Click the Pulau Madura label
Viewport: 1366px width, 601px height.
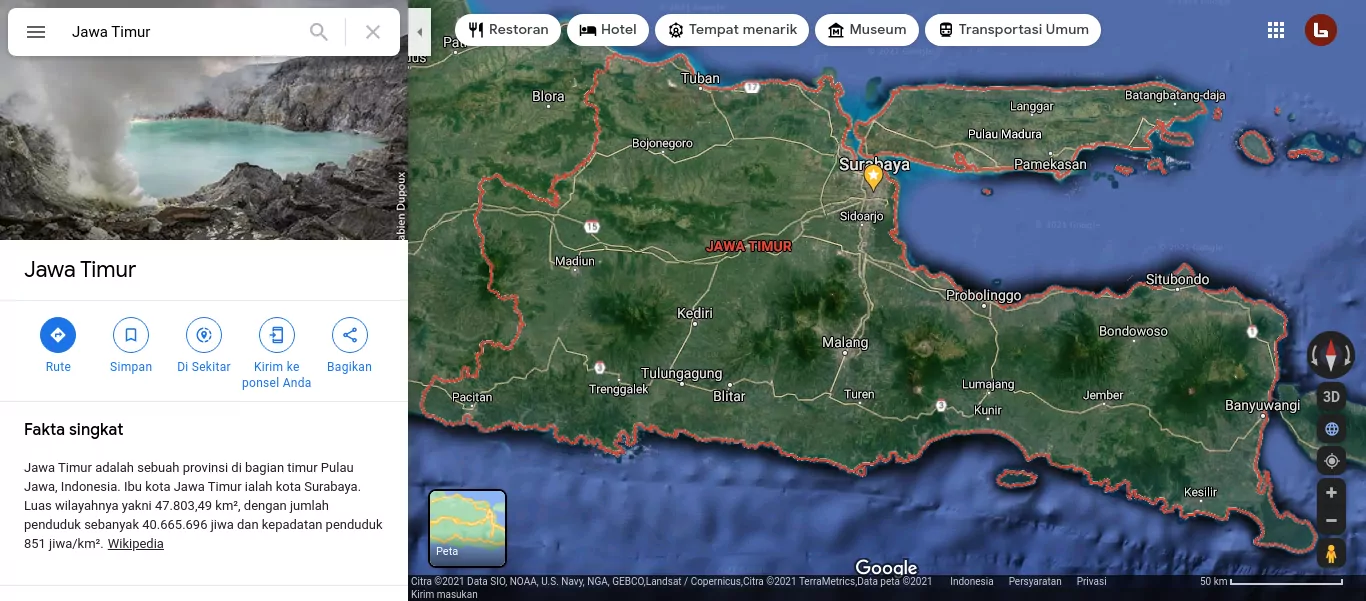pos(1005,134)
